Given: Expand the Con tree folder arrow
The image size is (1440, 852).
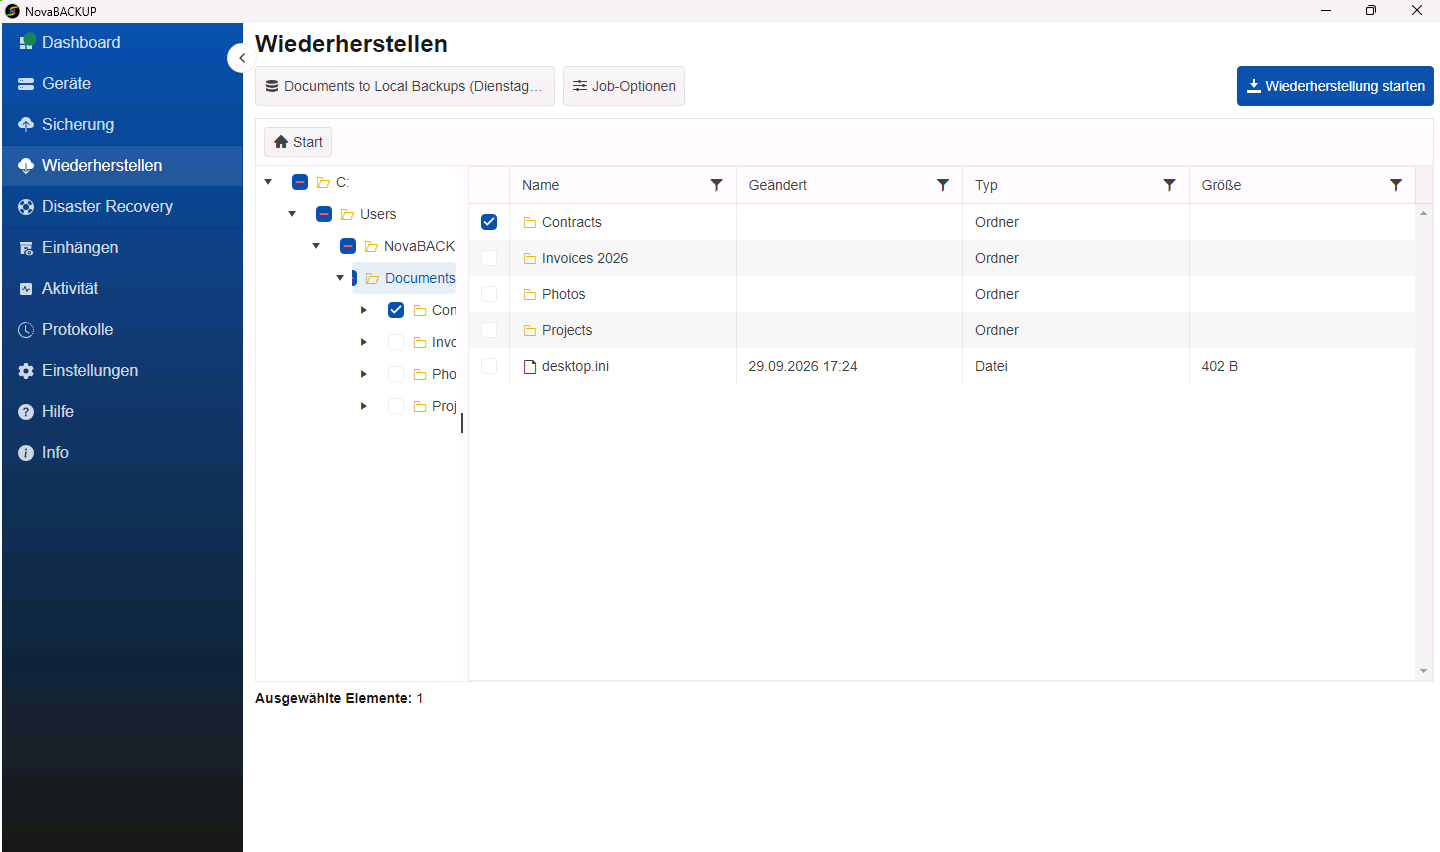Looking at the screenshot, I should click(x=364, y=310).
